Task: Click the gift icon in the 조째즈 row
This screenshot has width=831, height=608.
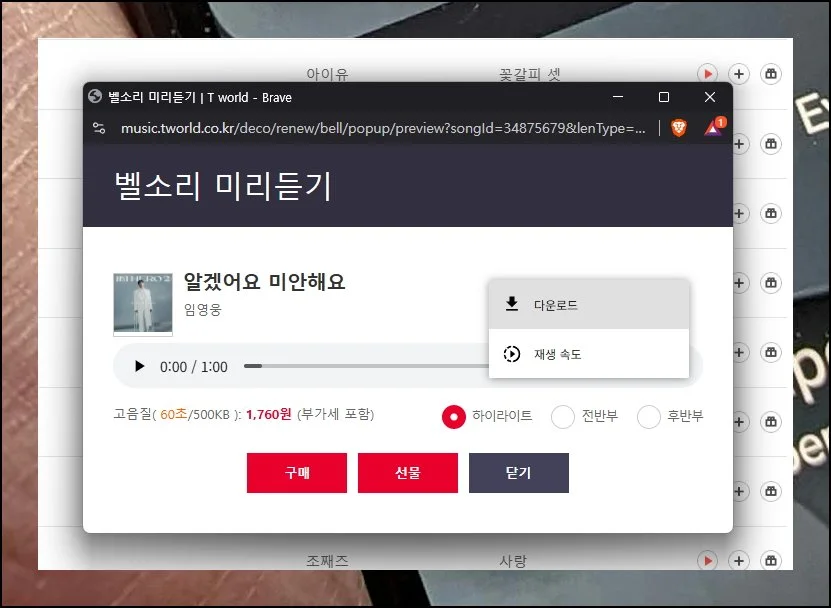Action: 770,562
